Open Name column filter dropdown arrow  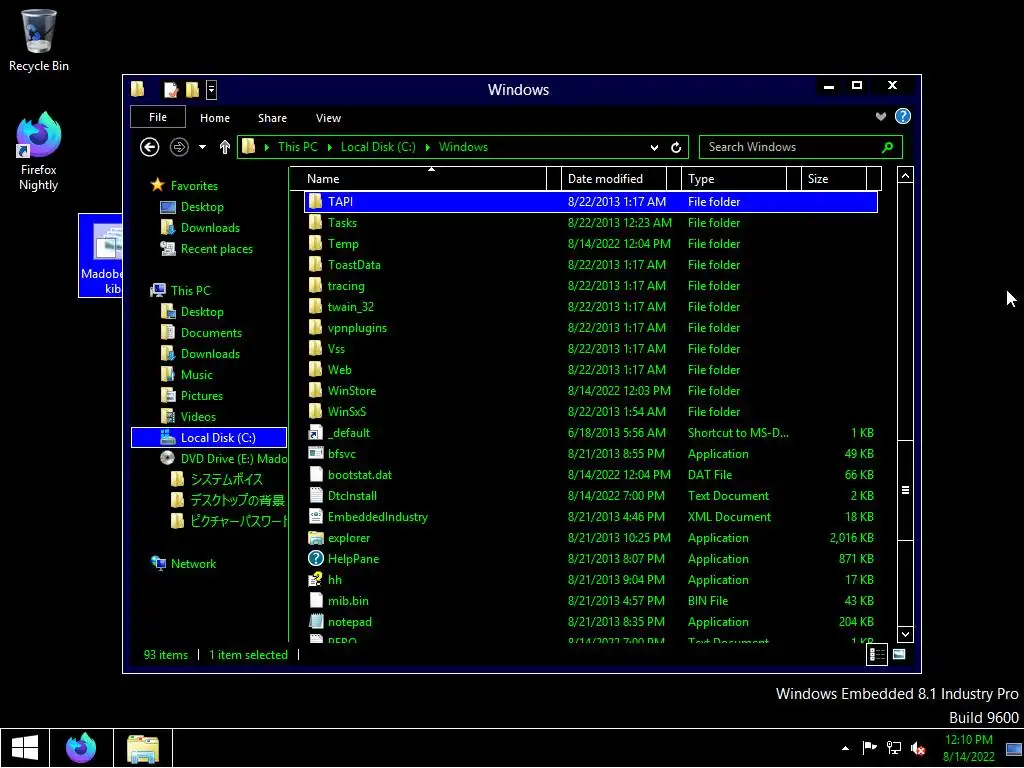click(554, 178)
